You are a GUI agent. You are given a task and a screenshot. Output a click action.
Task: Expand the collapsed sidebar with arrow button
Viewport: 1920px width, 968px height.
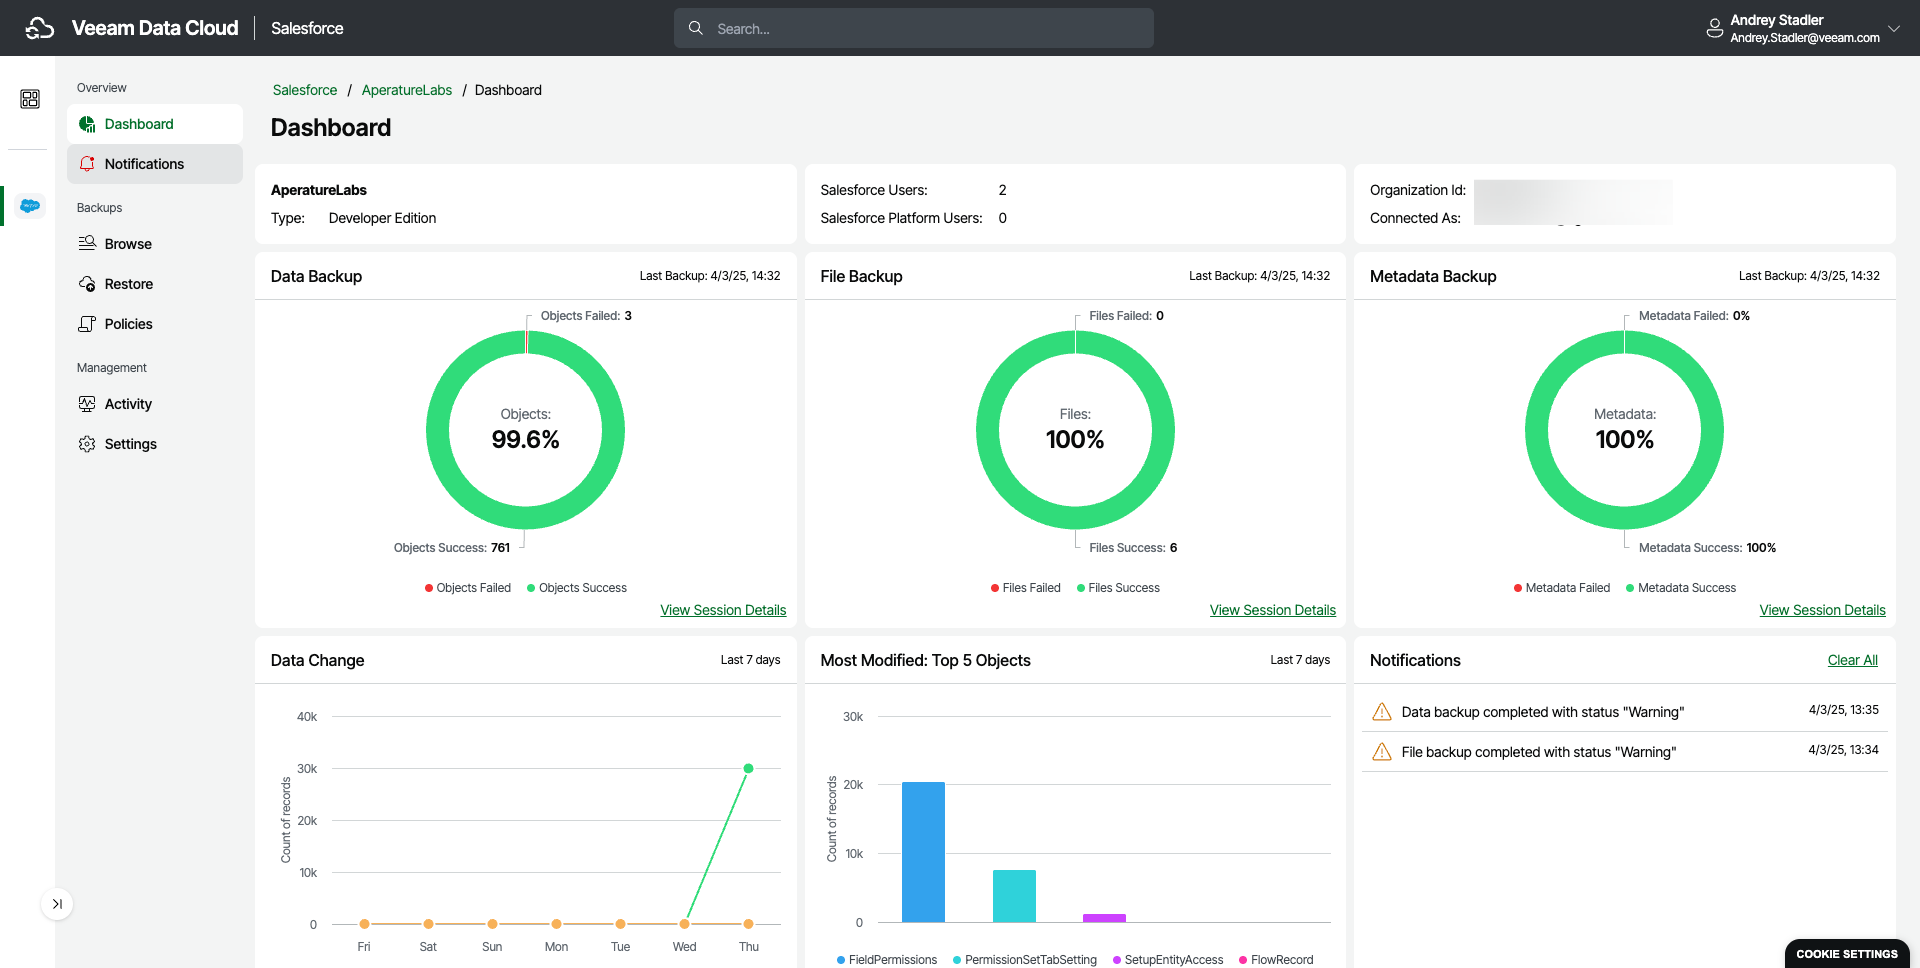[57, 904]
